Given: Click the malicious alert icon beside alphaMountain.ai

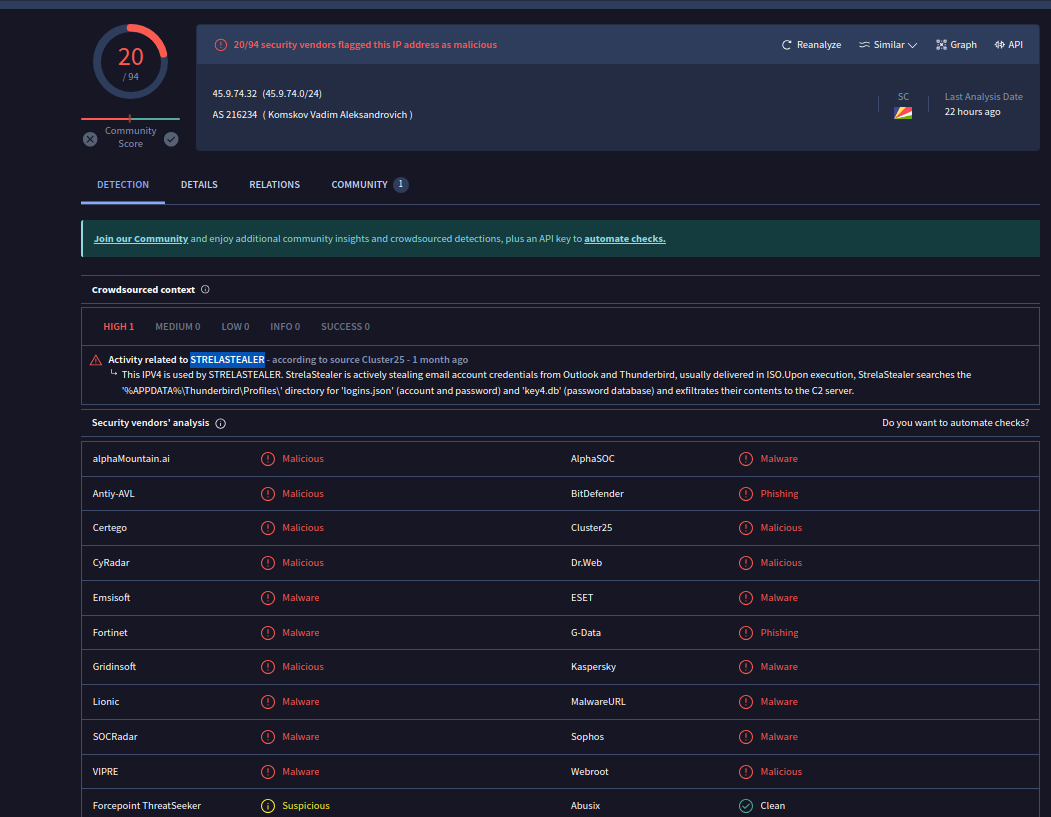Looking at the screenshot, I should (x=268, y=459).
